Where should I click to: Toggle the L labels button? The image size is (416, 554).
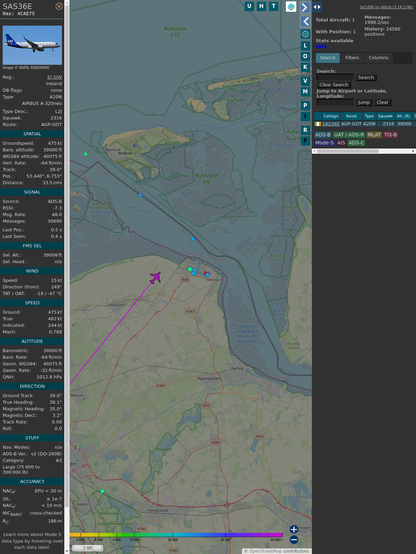[x=305, y=46]
